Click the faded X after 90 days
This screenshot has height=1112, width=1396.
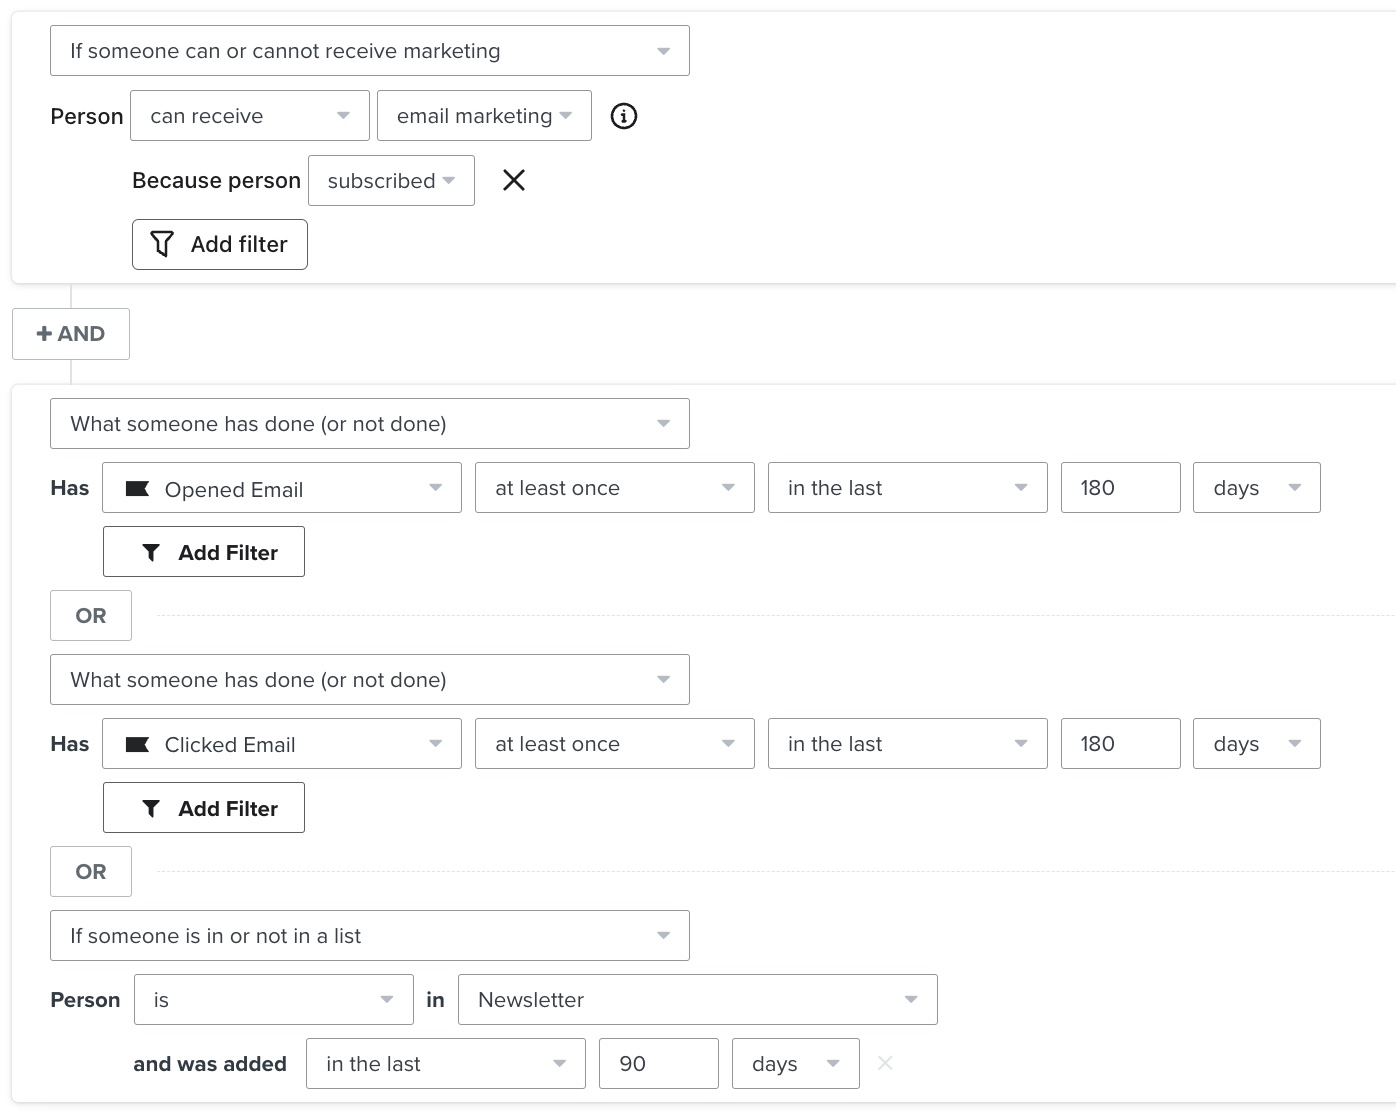coord(885,1063)
